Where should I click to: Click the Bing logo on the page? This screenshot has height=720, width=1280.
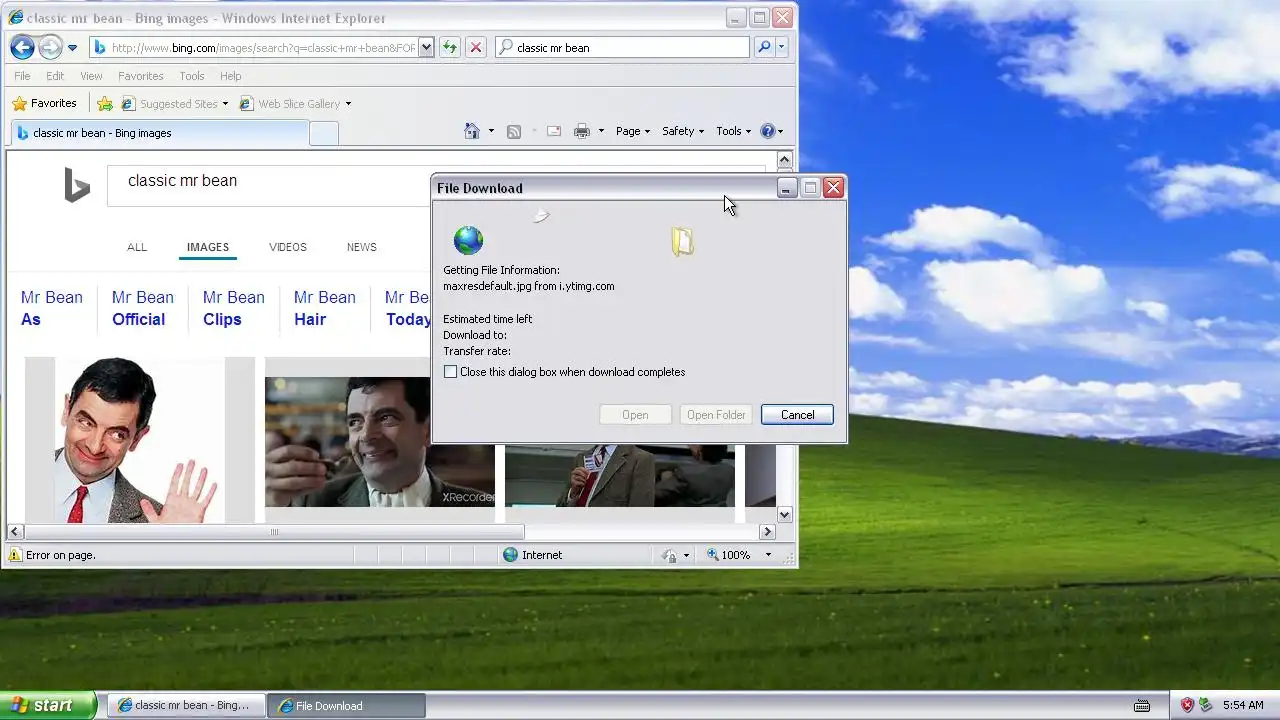[77, 186]
